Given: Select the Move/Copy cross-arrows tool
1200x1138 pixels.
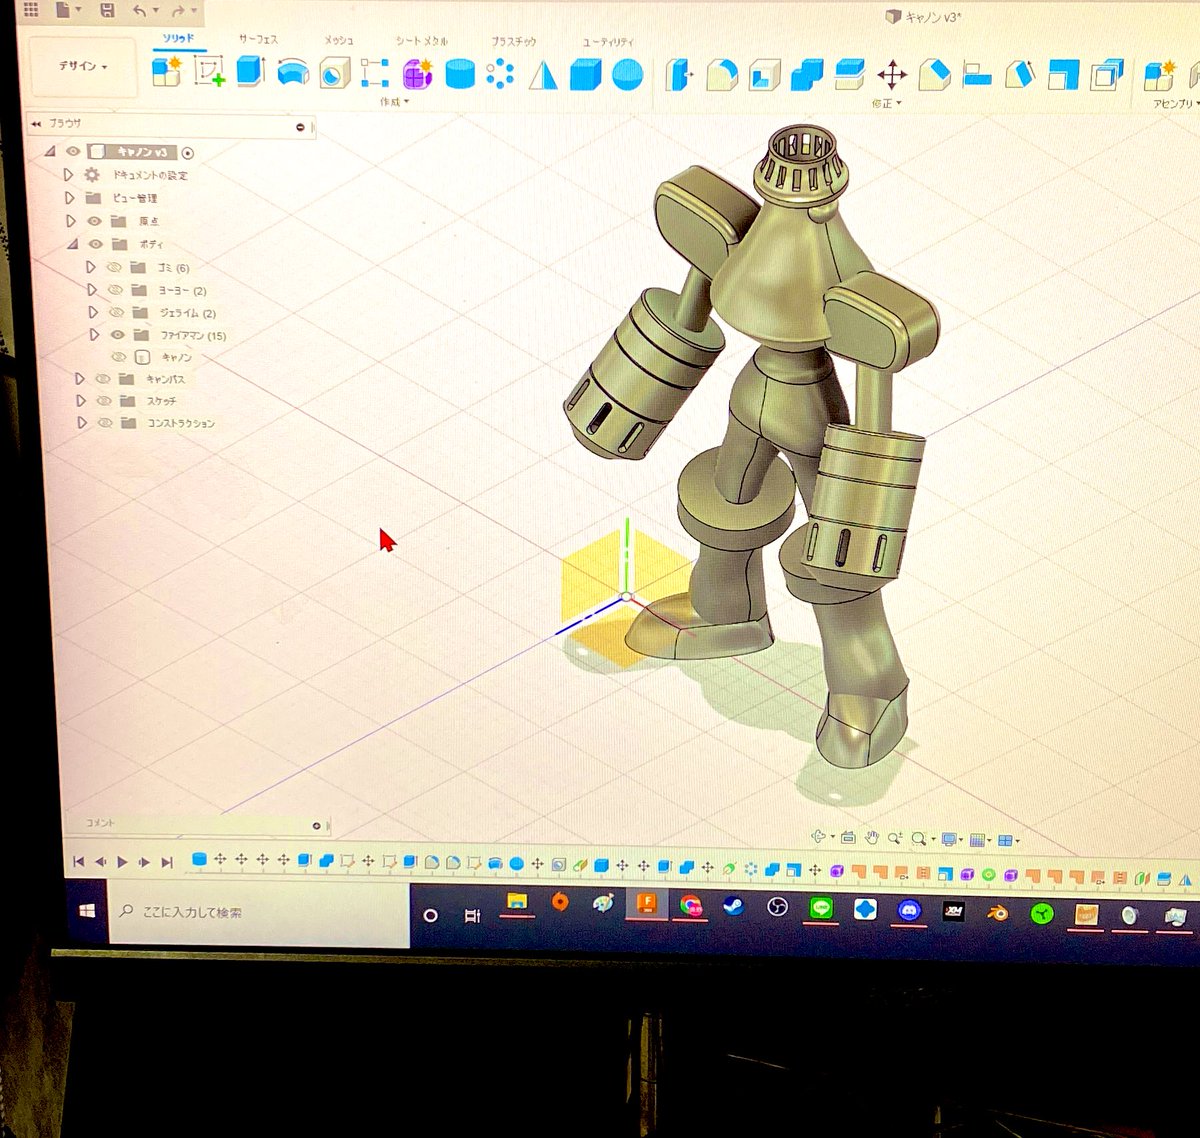Looking at the screenshot, I should (892, 75).
